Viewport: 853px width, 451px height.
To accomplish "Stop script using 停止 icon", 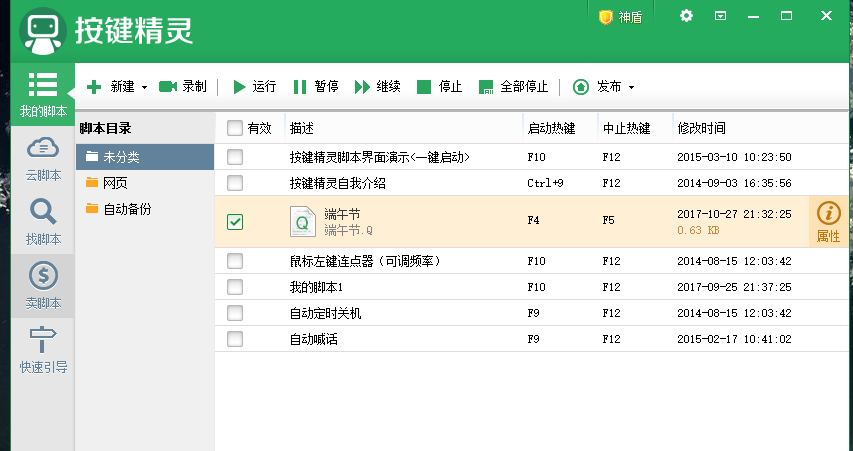I will coord(424,87).
